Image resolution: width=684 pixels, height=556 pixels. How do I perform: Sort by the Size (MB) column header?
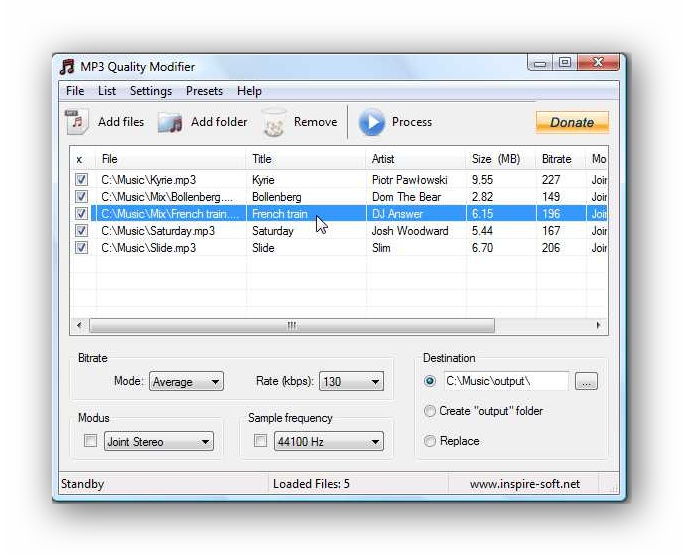point(501,159)
